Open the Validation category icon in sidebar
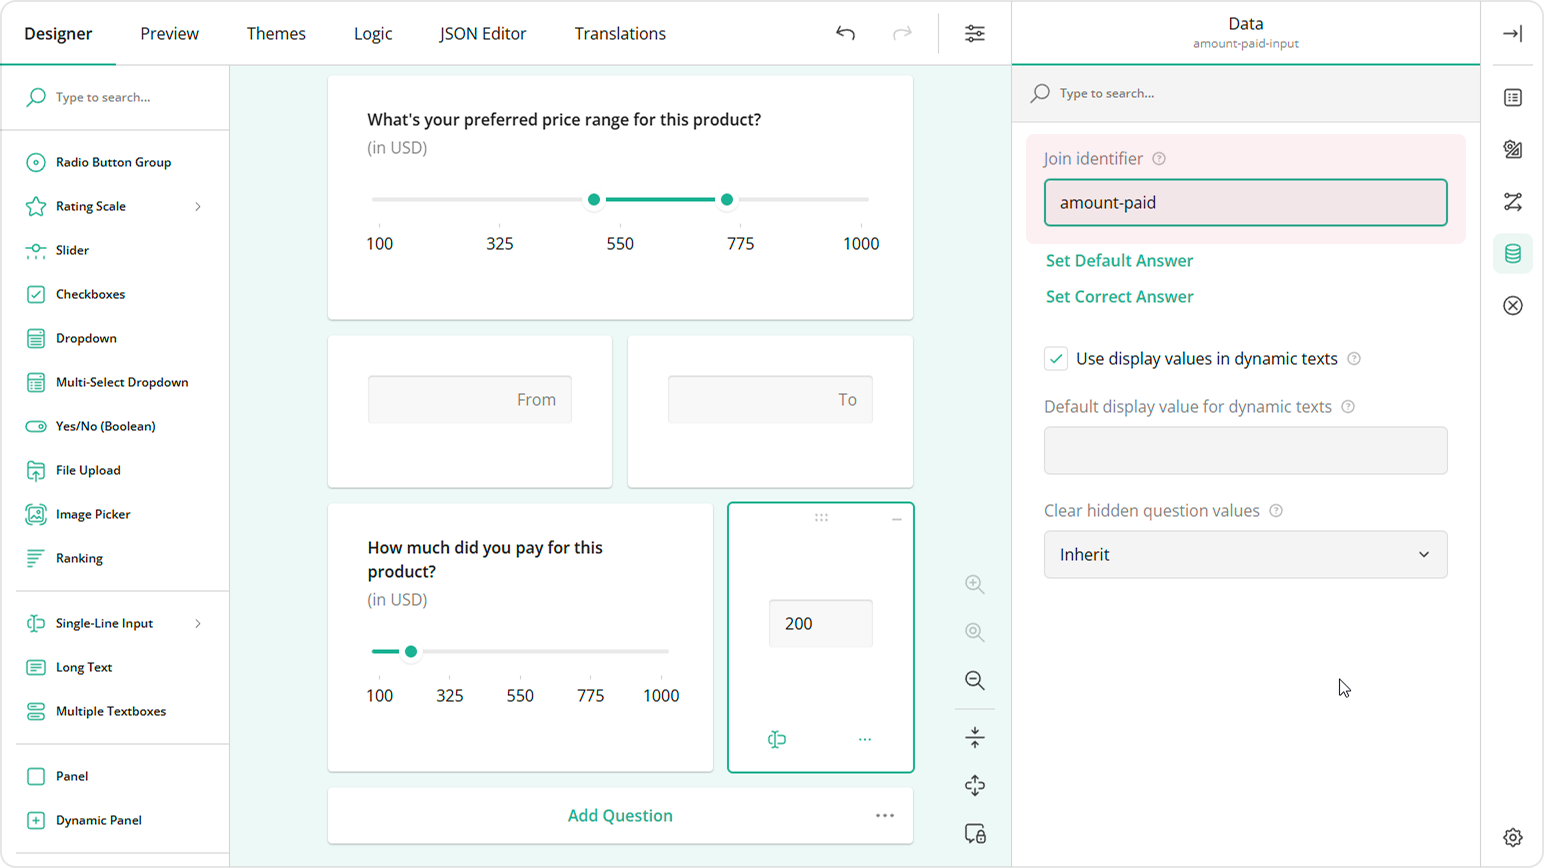Viewport: 1544px width, 868px height. pyautogui.click(x=1512, y=306)
